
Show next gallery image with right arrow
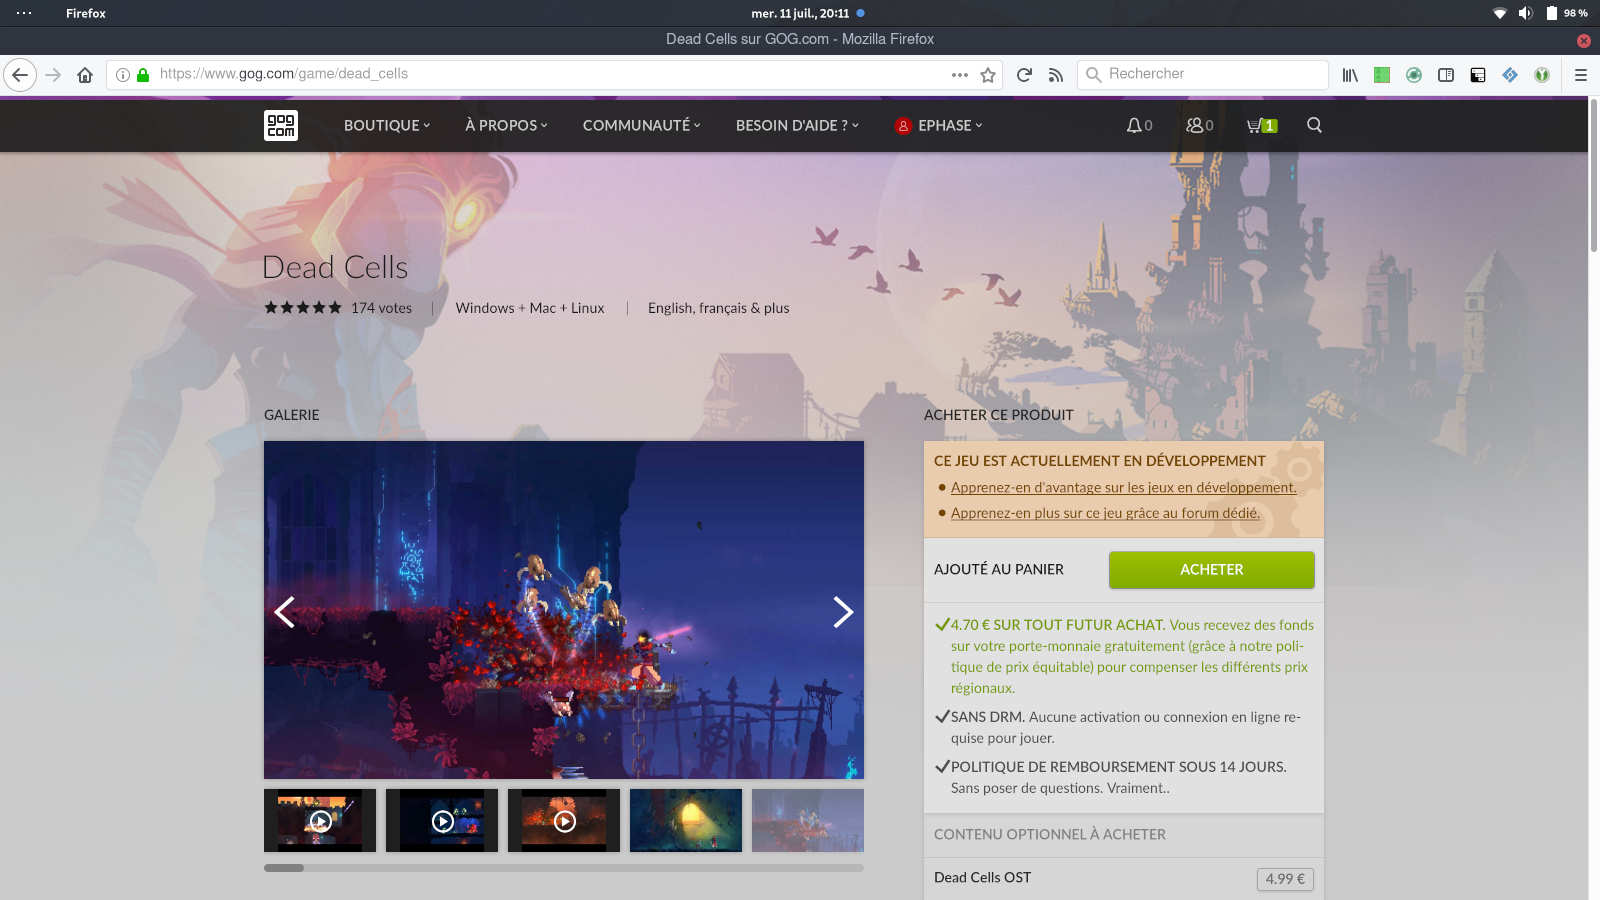842,611
